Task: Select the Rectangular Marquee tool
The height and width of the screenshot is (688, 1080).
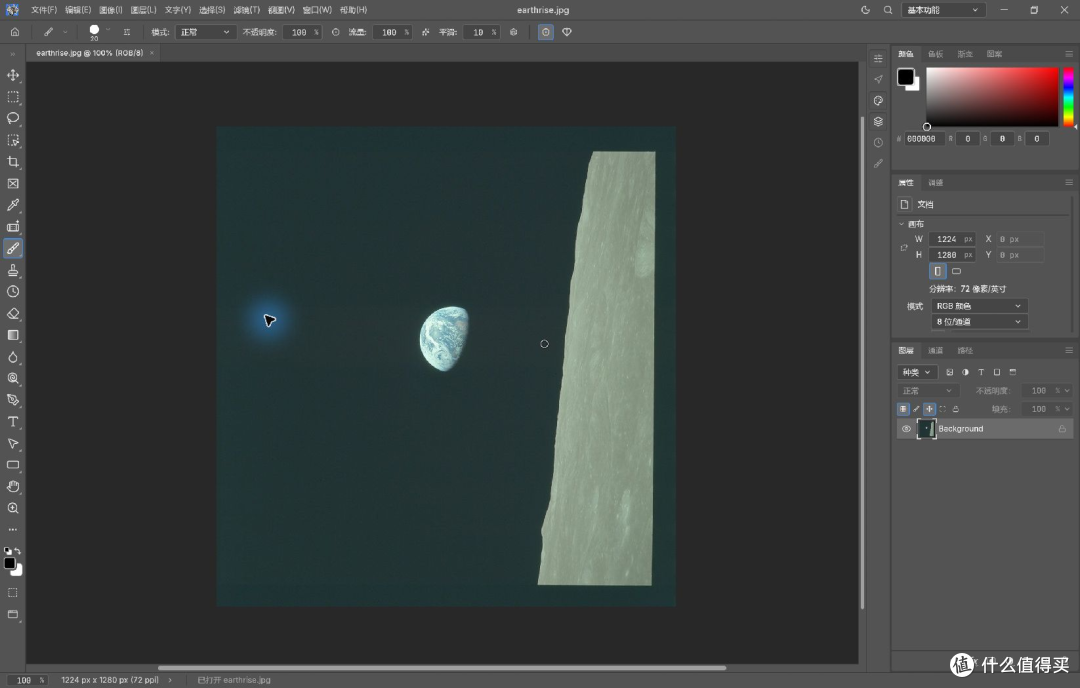Action: click(x=13, y=97)
